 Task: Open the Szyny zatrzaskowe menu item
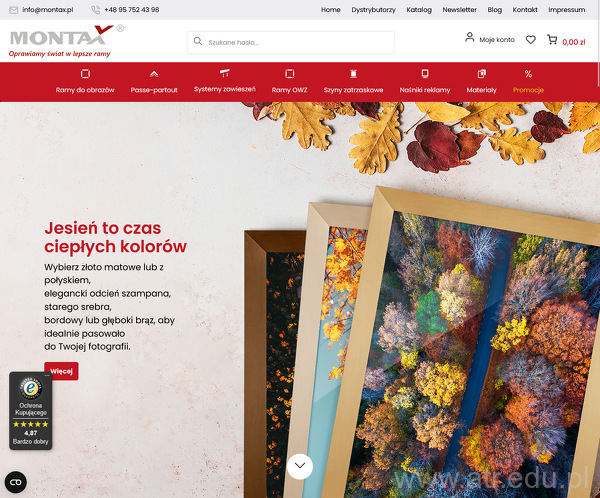point(353,90)
